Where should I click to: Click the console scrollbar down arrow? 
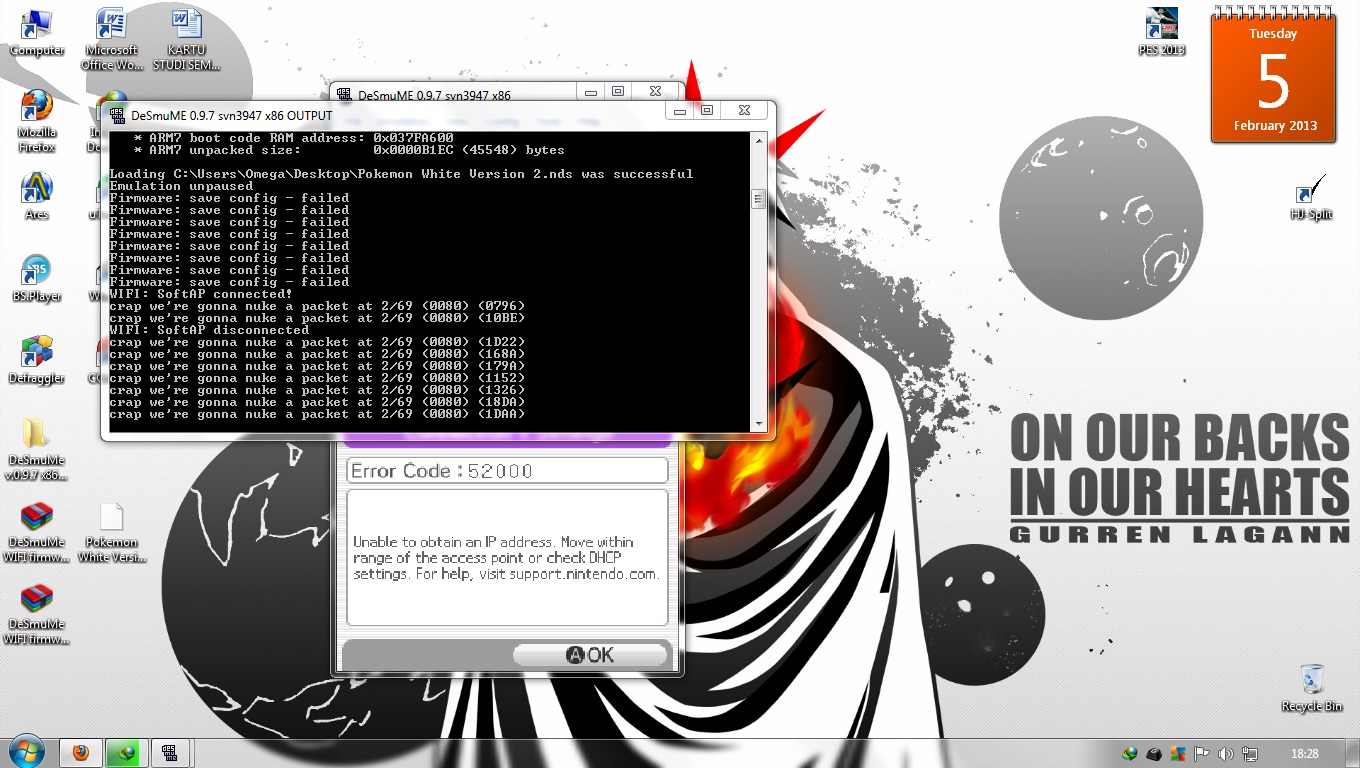(x=758, y=424)
